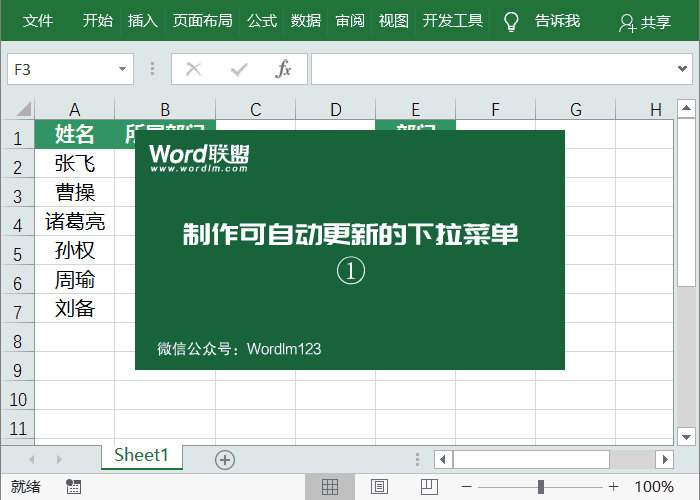The width and height of the screenshot is (700, 500).
Task: Select the 开发工具 tab
Action: (453, 21)
